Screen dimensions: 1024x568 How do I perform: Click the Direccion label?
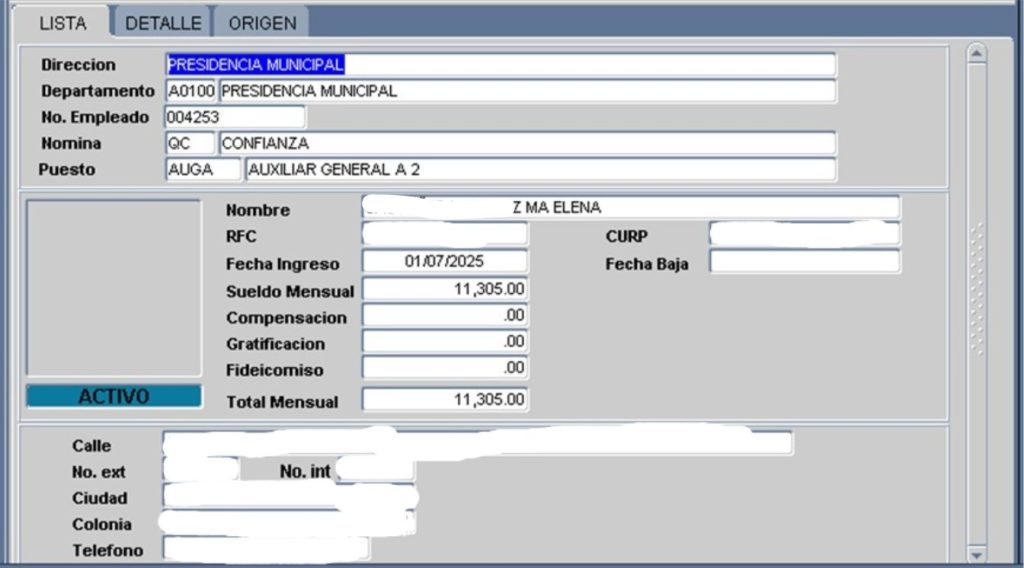click(78, 65)
